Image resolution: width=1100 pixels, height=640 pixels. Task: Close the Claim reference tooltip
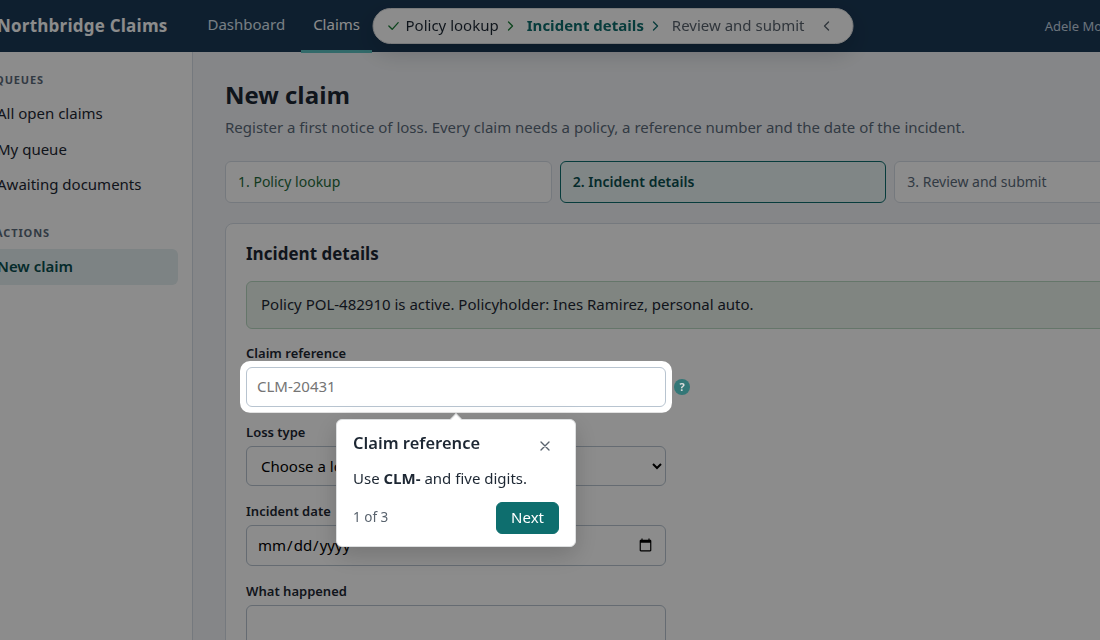pos(545,446)
